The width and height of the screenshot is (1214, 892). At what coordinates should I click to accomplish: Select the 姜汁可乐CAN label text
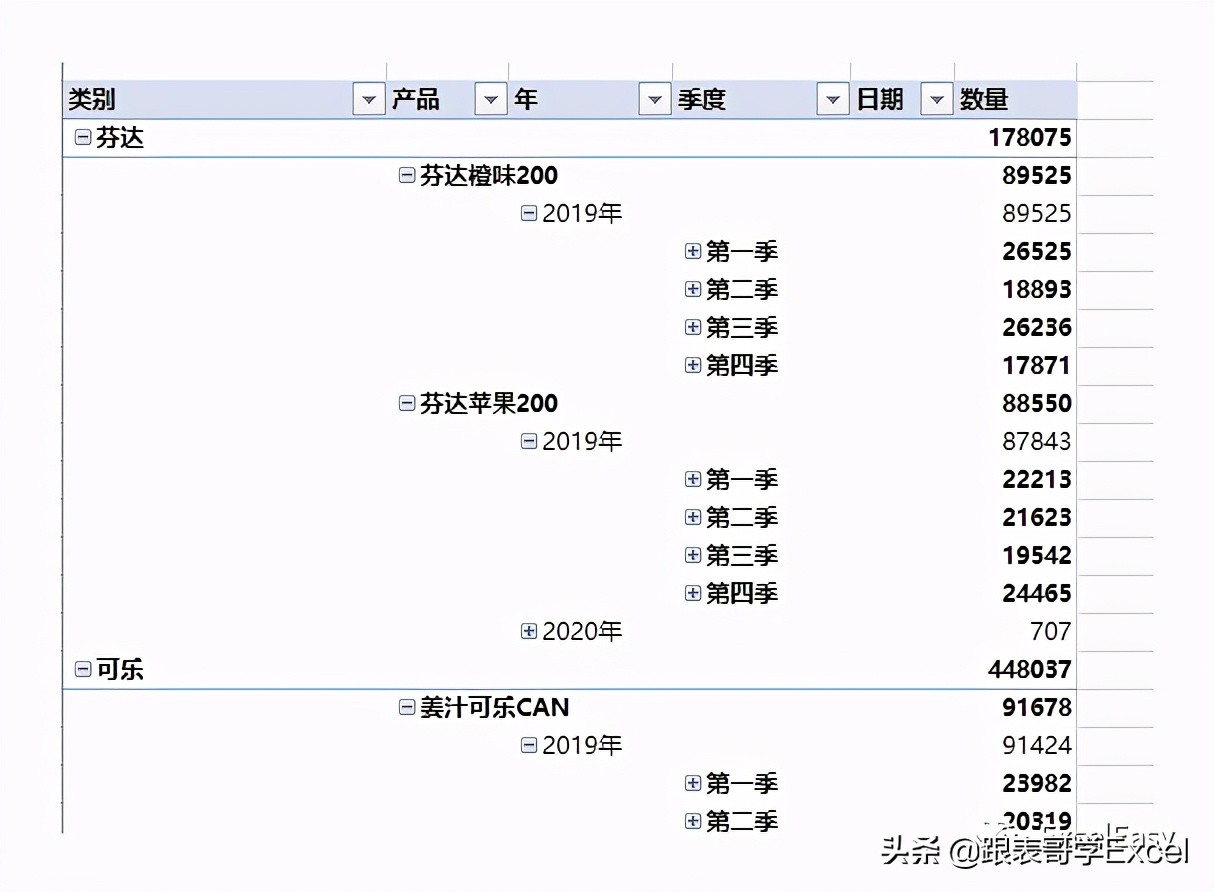[495, 708]
